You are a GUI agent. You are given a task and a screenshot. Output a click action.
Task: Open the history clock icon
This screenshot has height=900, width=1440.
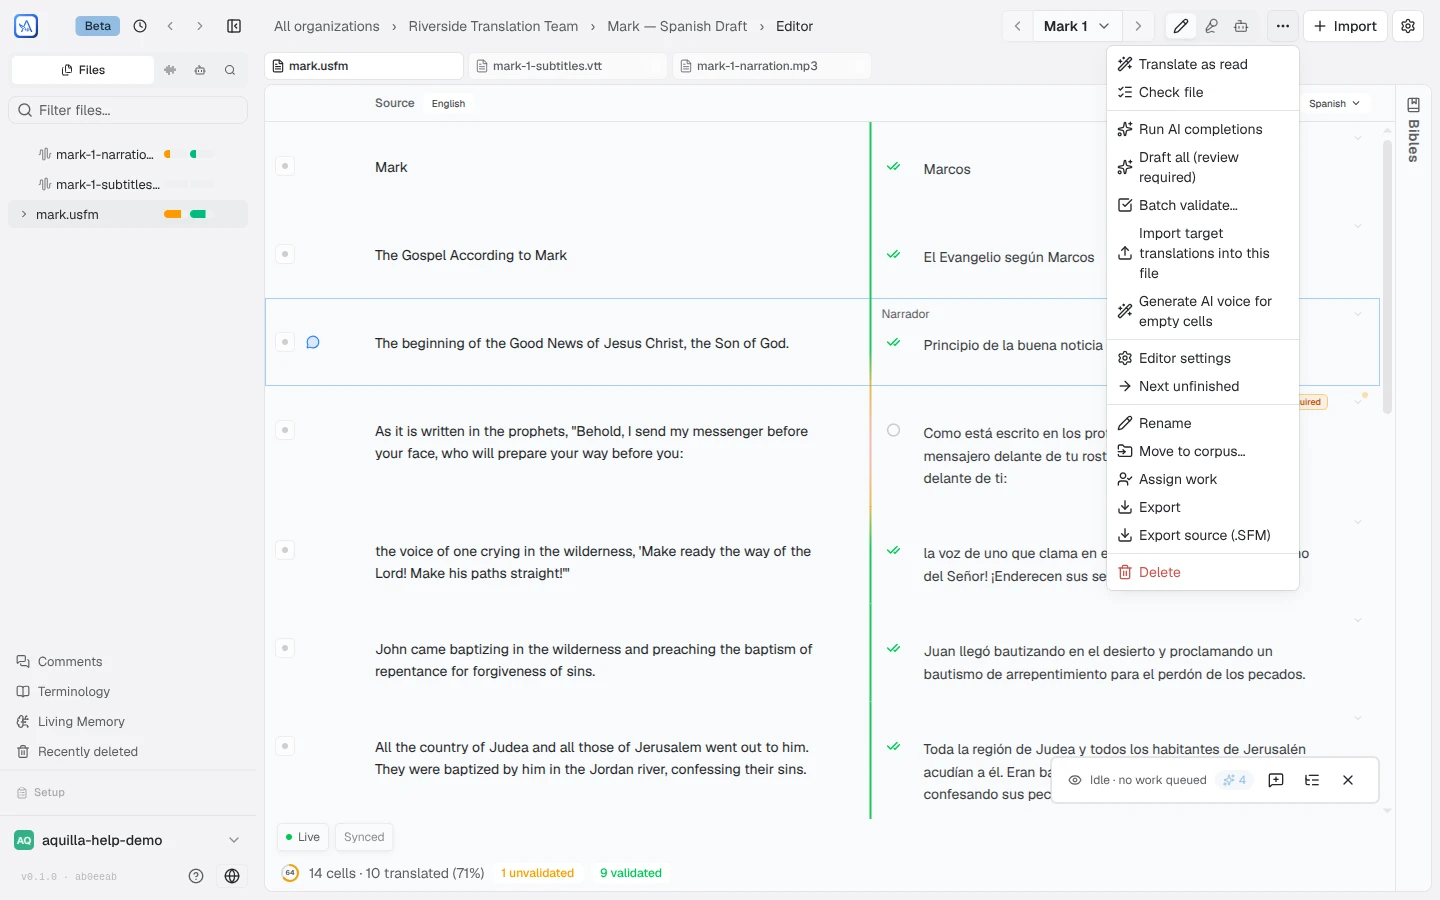tap(140, 26)
